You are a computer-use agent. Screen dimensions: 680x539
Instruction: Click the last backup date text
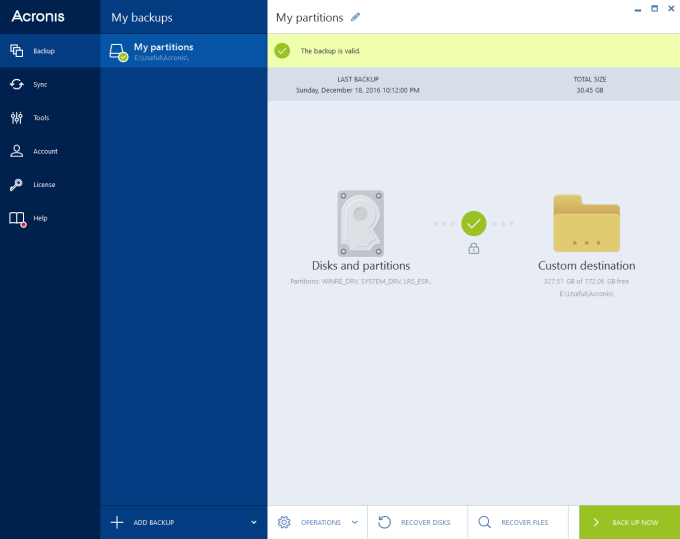(x=357, y=90)
